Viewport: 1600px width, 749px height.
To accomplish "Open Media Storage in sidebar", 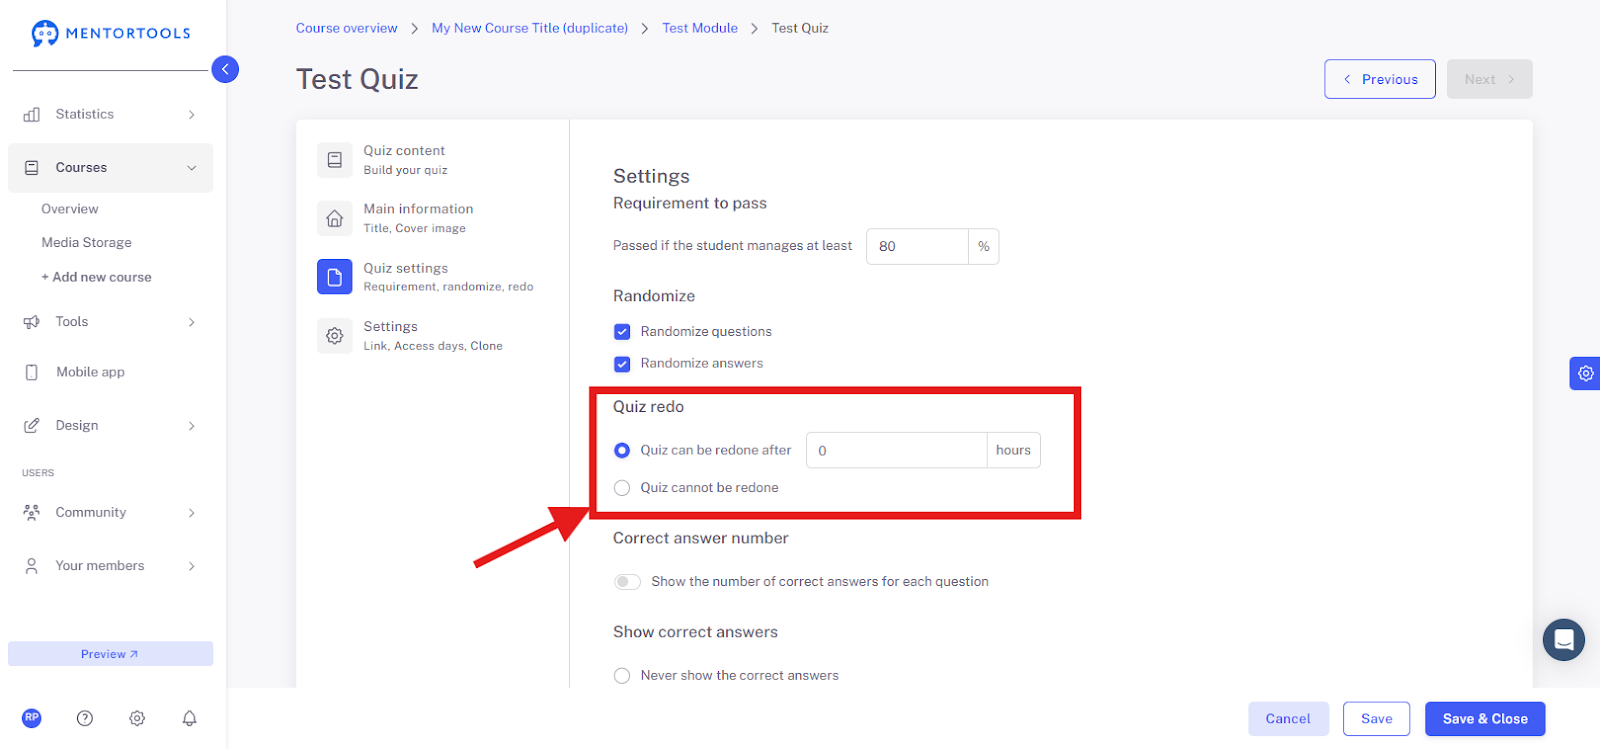I will (x=86, y=243).
